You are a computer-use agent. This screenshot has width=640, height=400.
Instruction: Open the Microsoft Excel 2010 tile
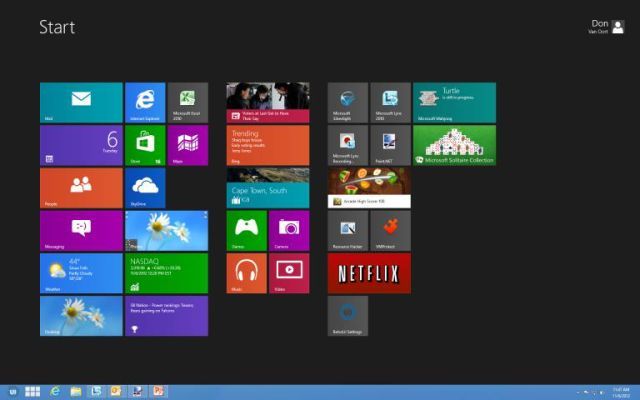click(x=188, y=102)
